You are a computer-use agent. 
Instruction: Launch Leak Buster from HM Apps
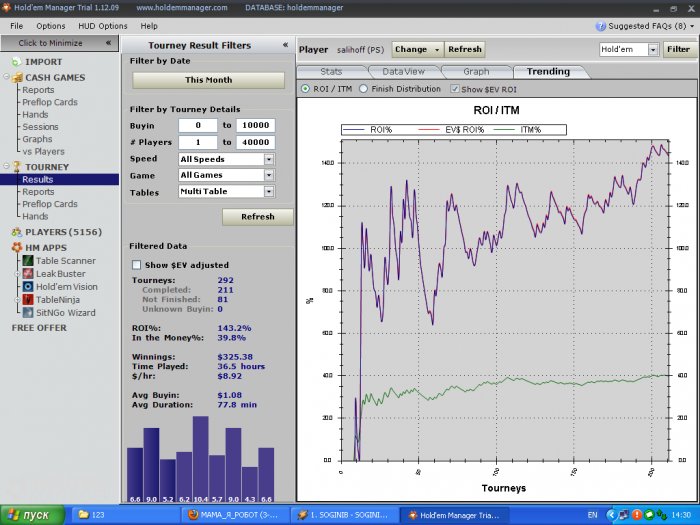coord(28,273)
